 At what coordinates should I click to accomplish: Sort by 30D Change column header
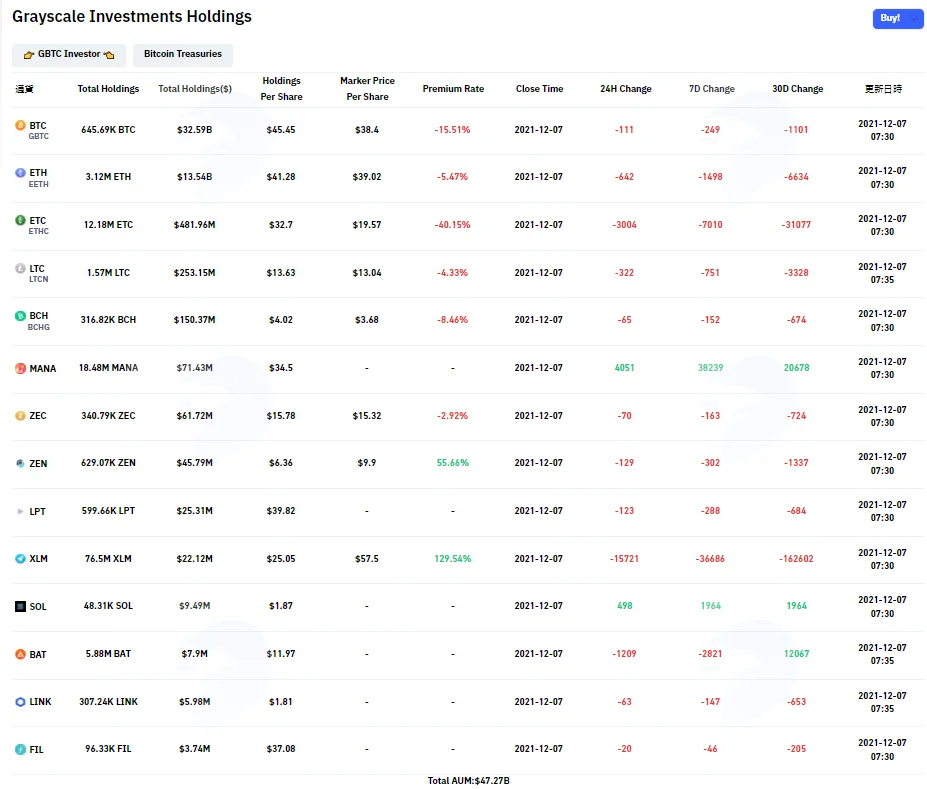coord(797,89)
